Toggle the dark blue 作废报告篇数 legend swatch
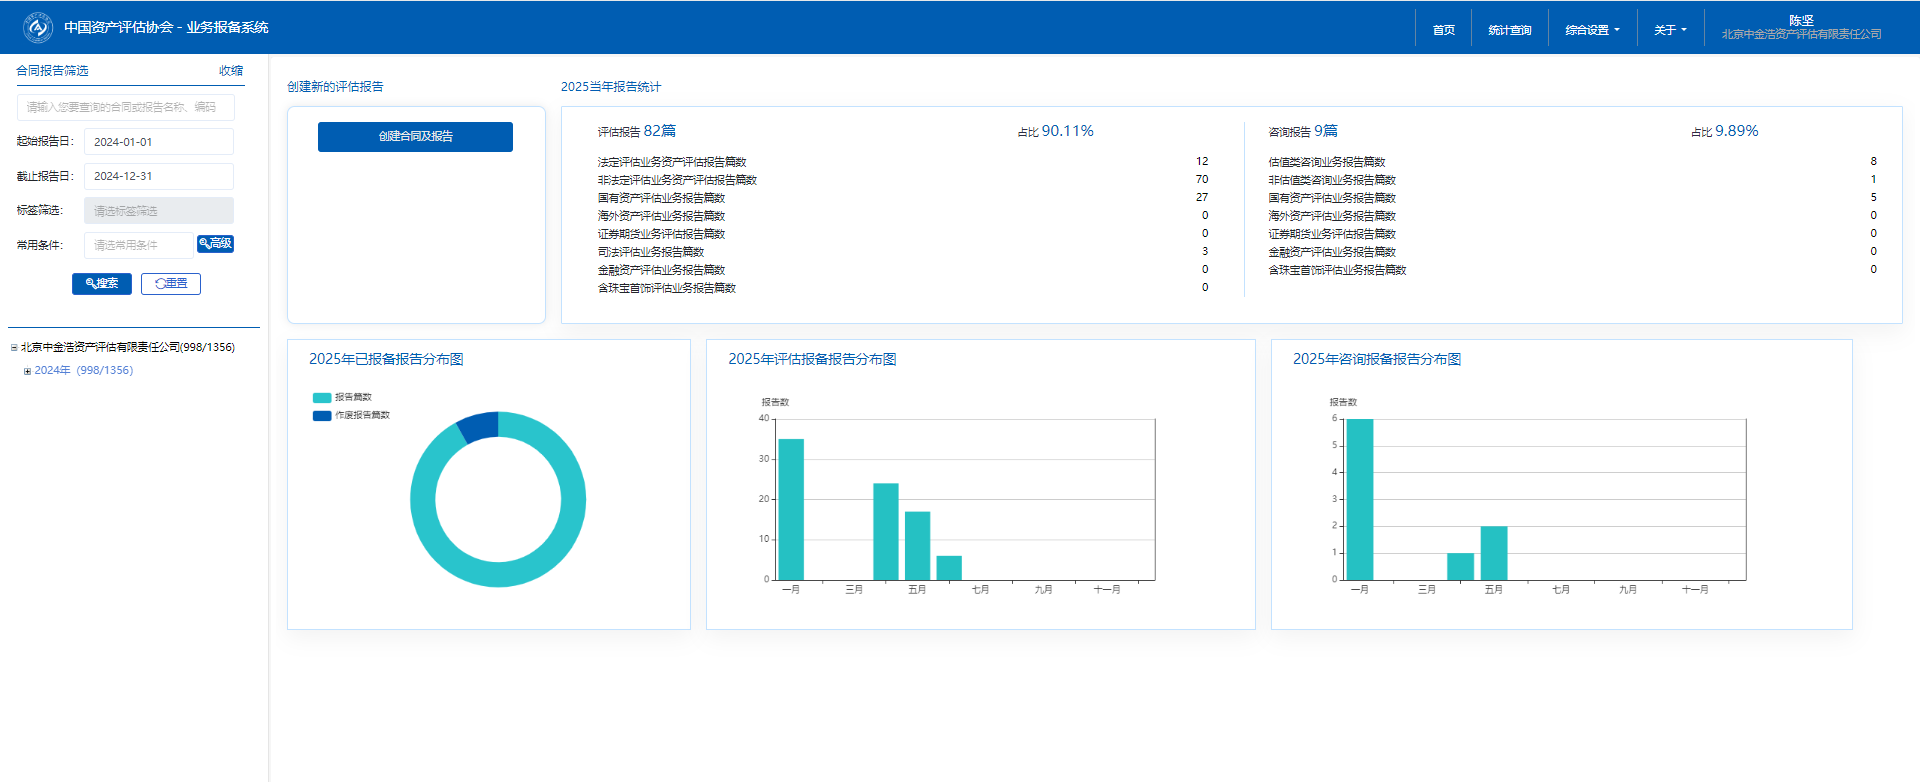This screenshot has height=782, width=1920. point(322,416)
